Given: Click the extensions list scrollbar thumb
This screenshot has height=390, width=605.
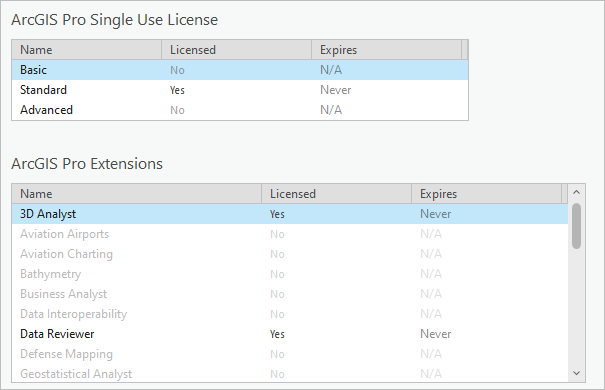Looking at the screenshot, I should (x=576, y=226).
